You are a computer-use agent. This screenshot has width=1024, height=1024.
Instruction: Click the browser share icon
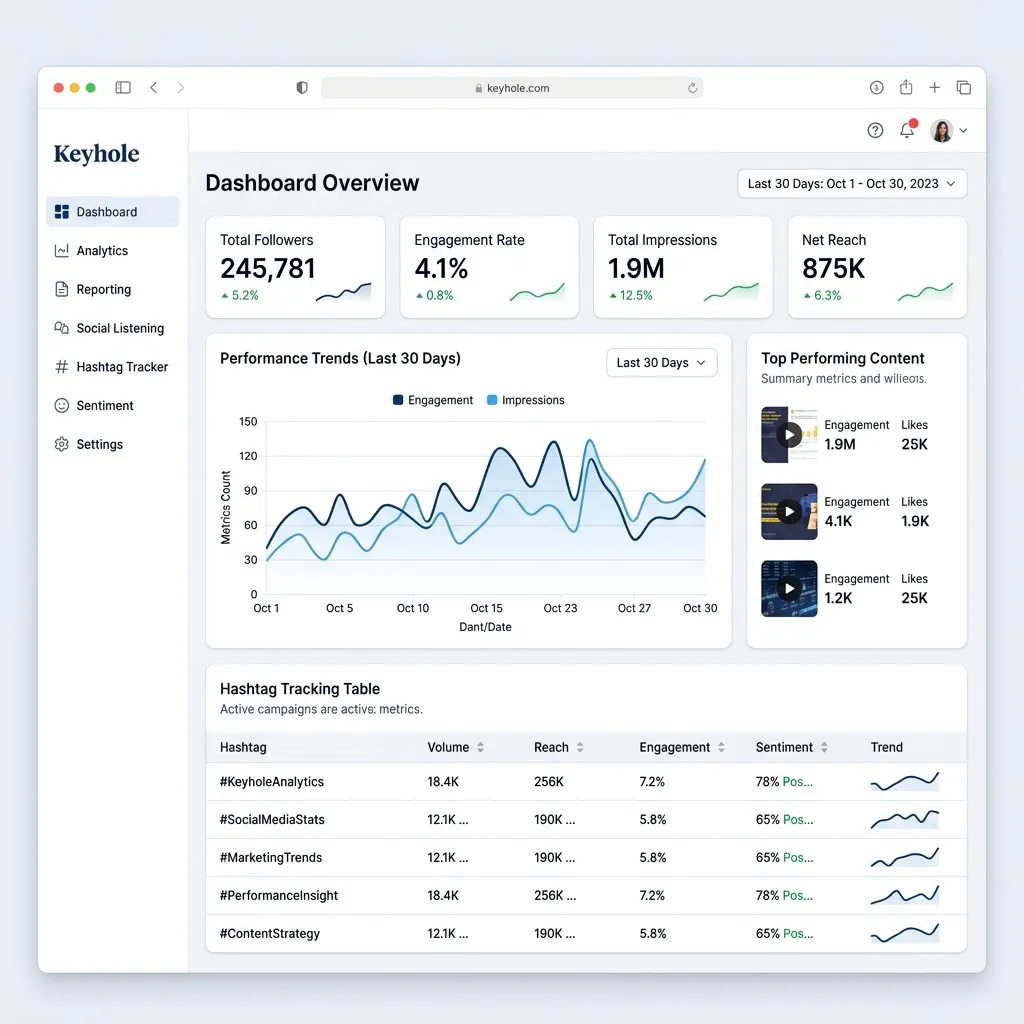pyautogui.click(x=906, y=87)
